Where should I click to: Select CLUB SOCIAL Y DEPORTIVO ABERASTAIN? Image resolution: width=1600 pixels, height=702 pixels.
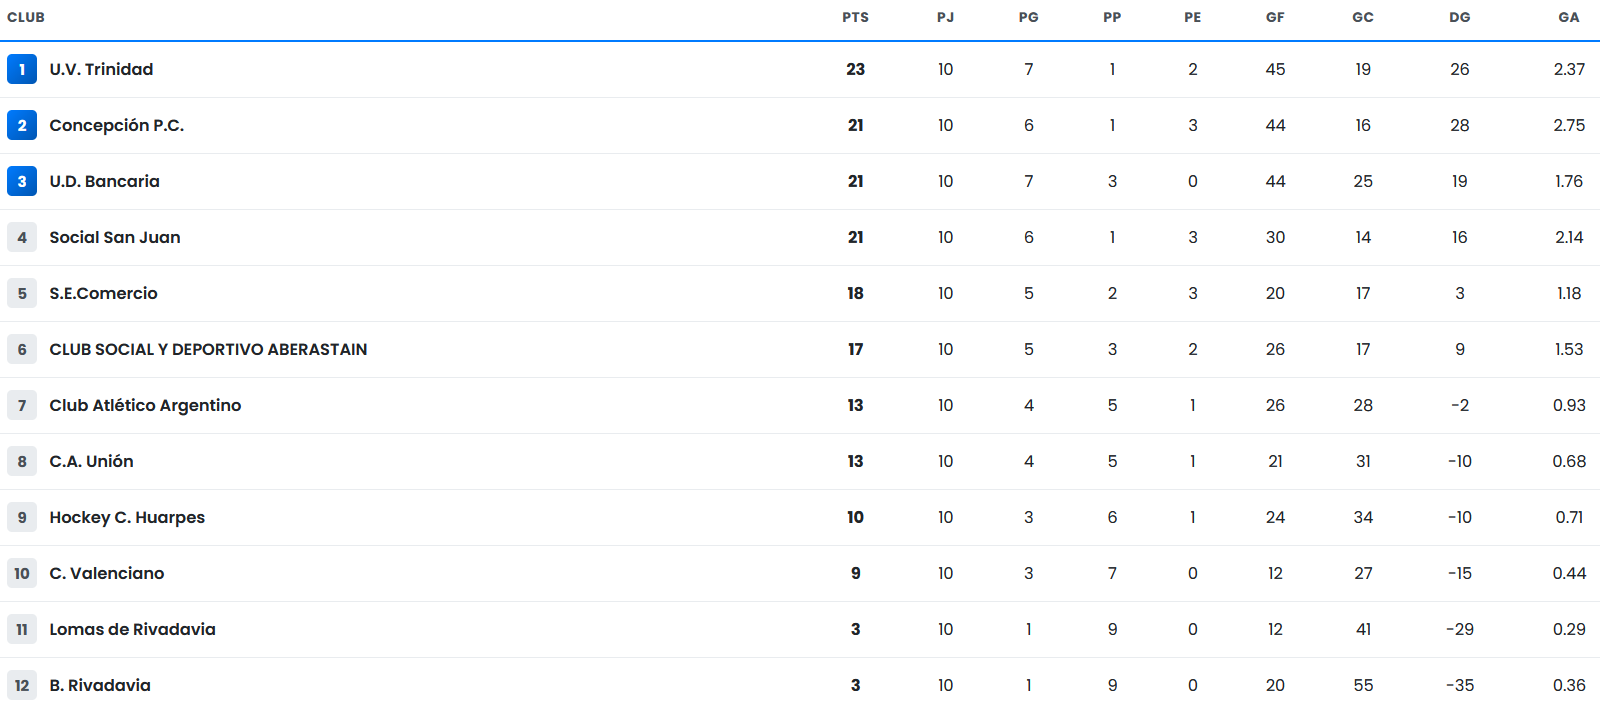tap(208, 349)
